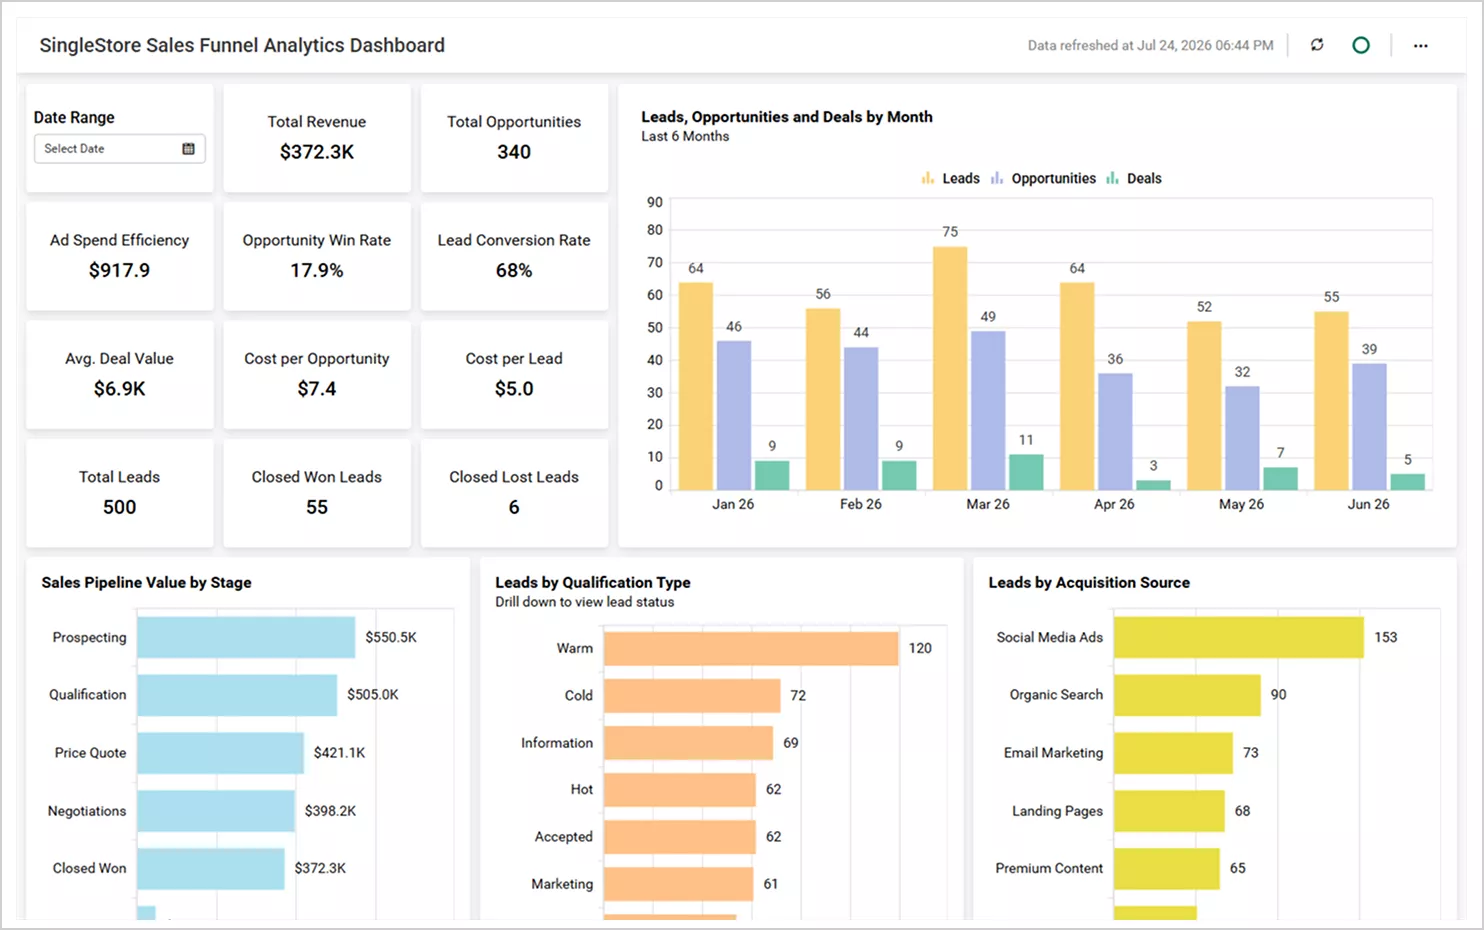
Task: Click the Negotiations bar worth $398.2K
Action: point(216,811)
